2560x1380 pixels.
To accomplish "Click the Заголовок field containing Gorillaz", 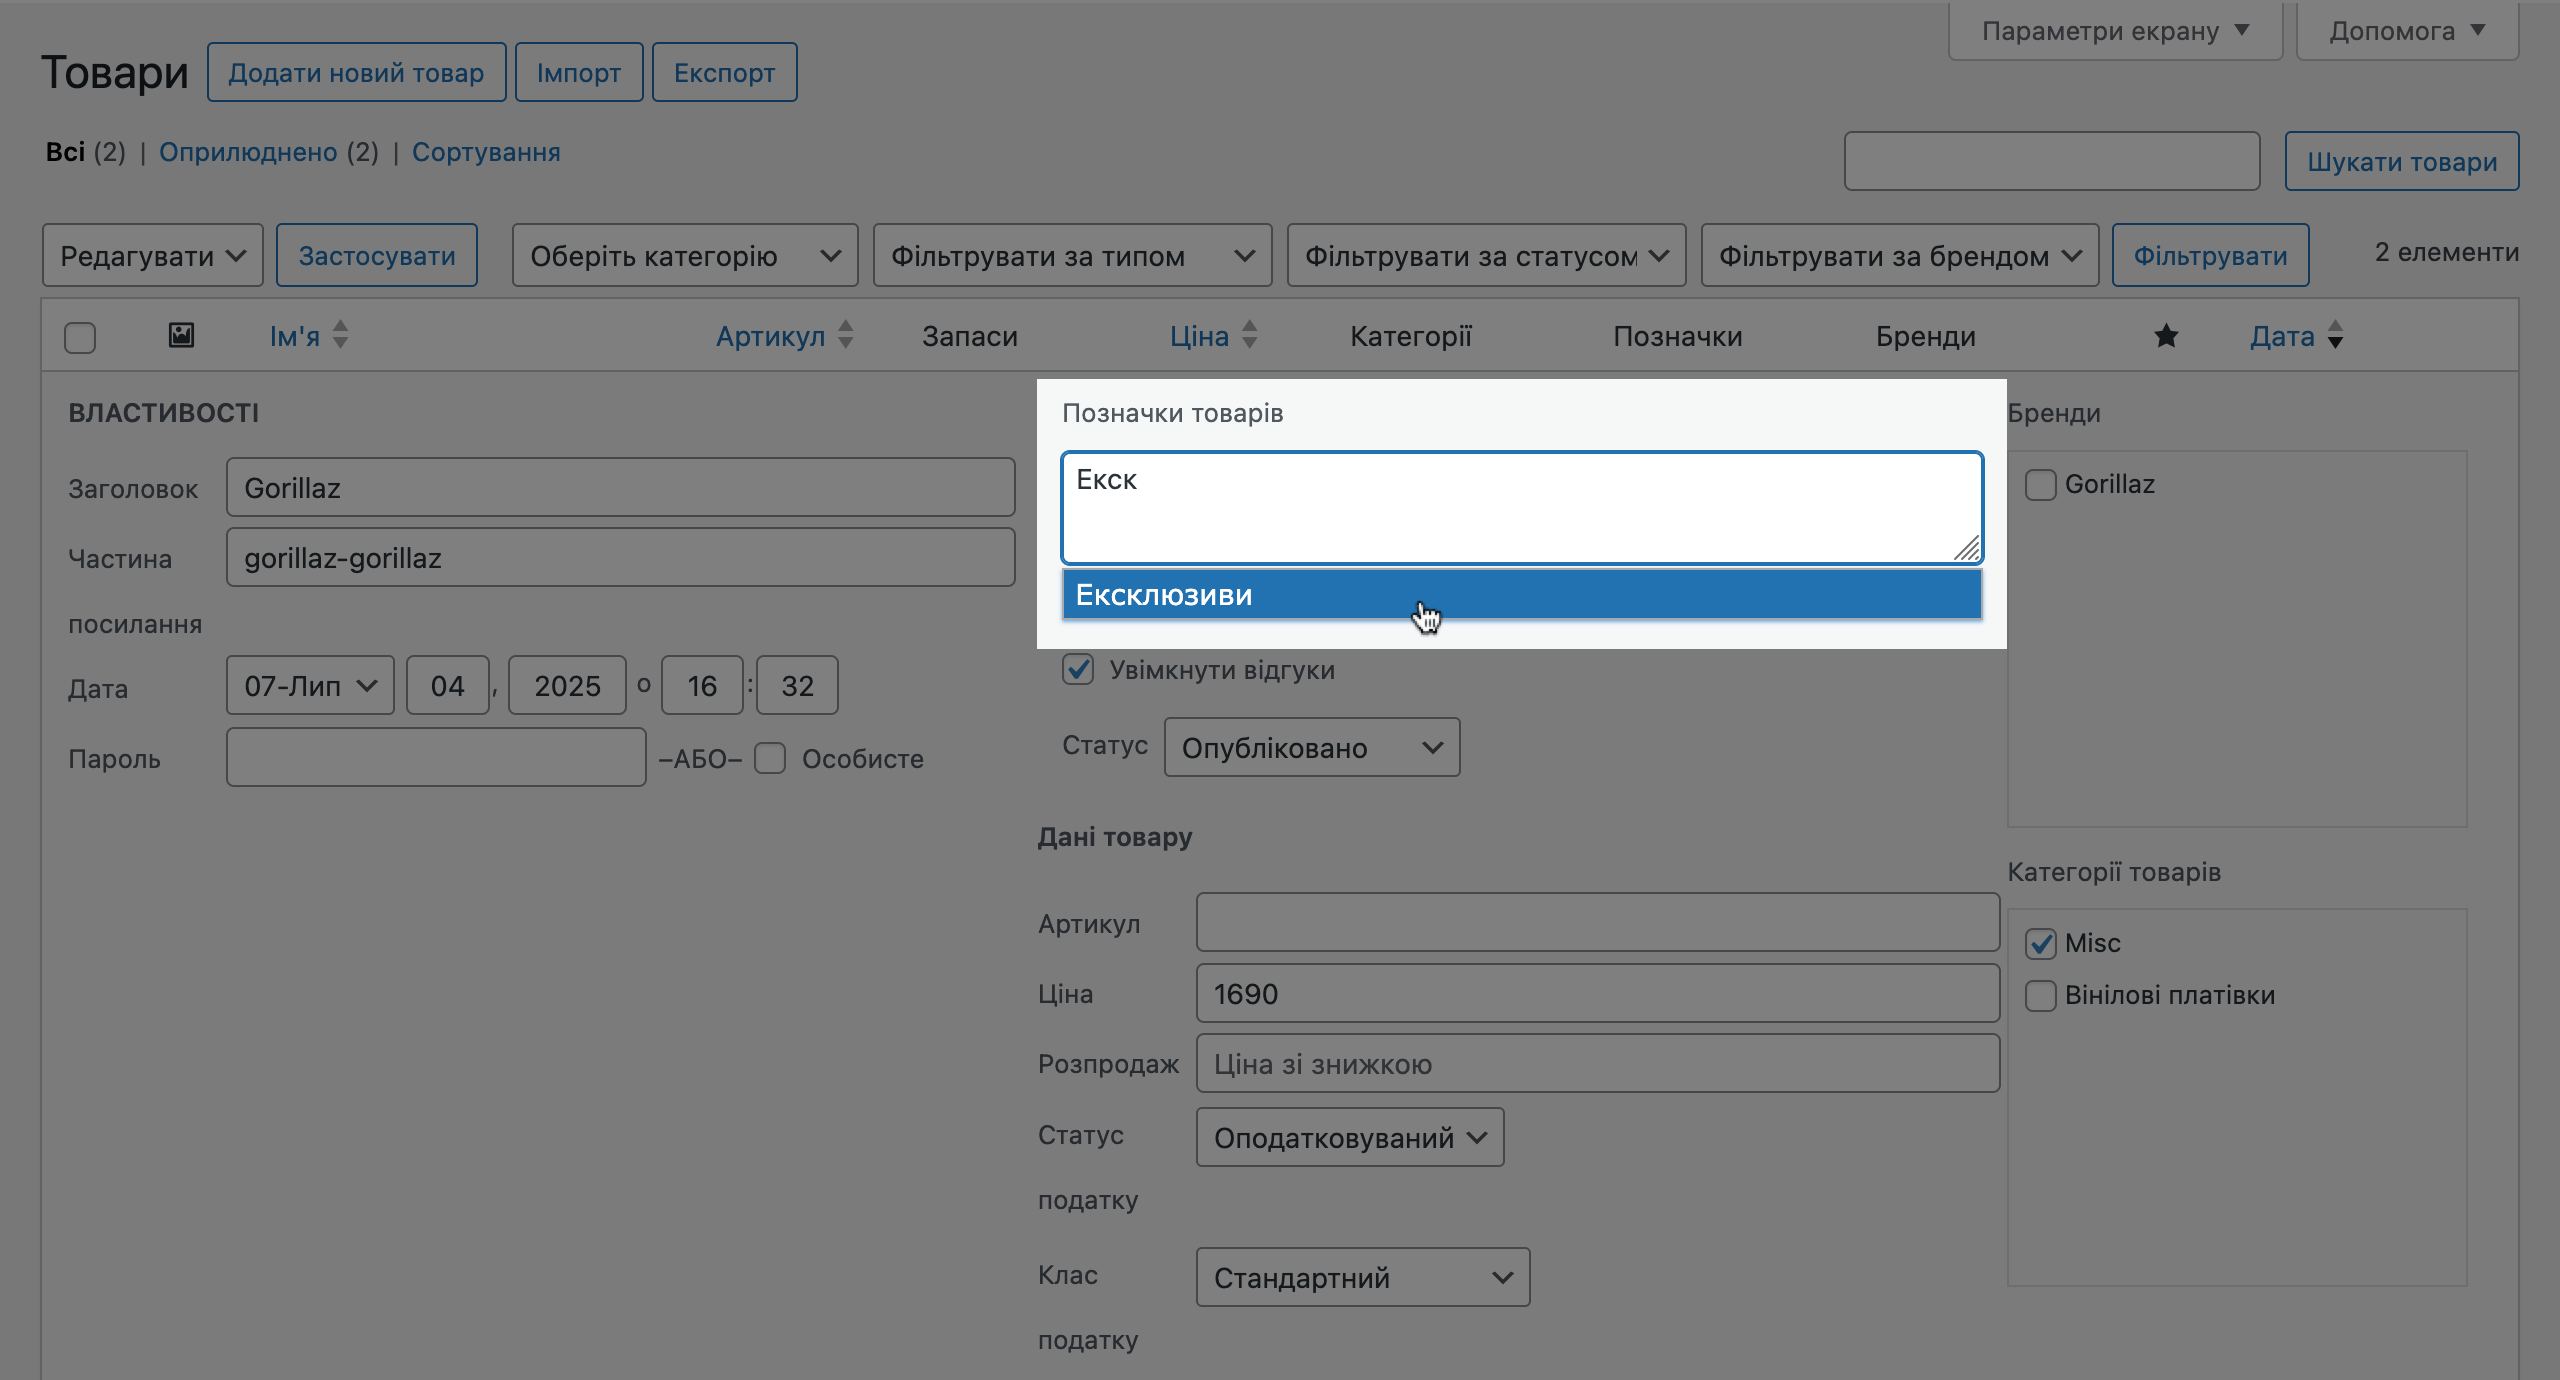I will [x=621, y=488].
